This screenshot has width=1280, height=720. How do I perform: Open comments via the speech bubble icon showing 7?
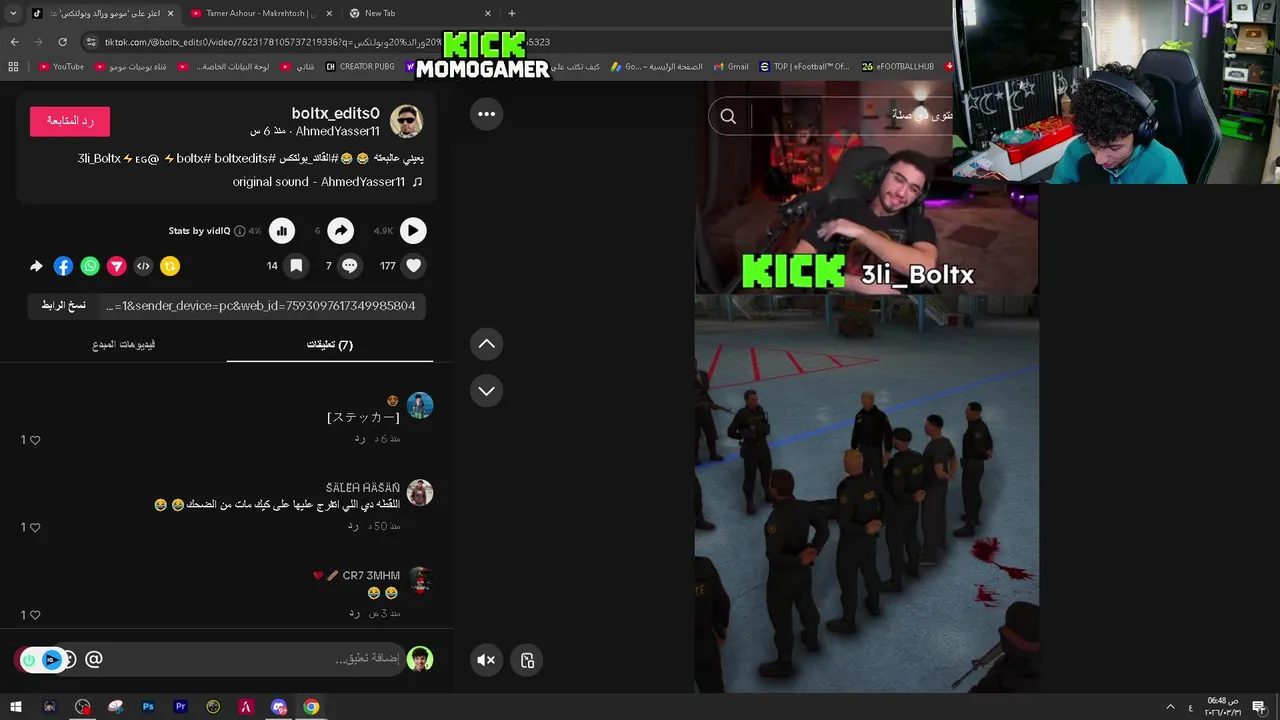349,266
